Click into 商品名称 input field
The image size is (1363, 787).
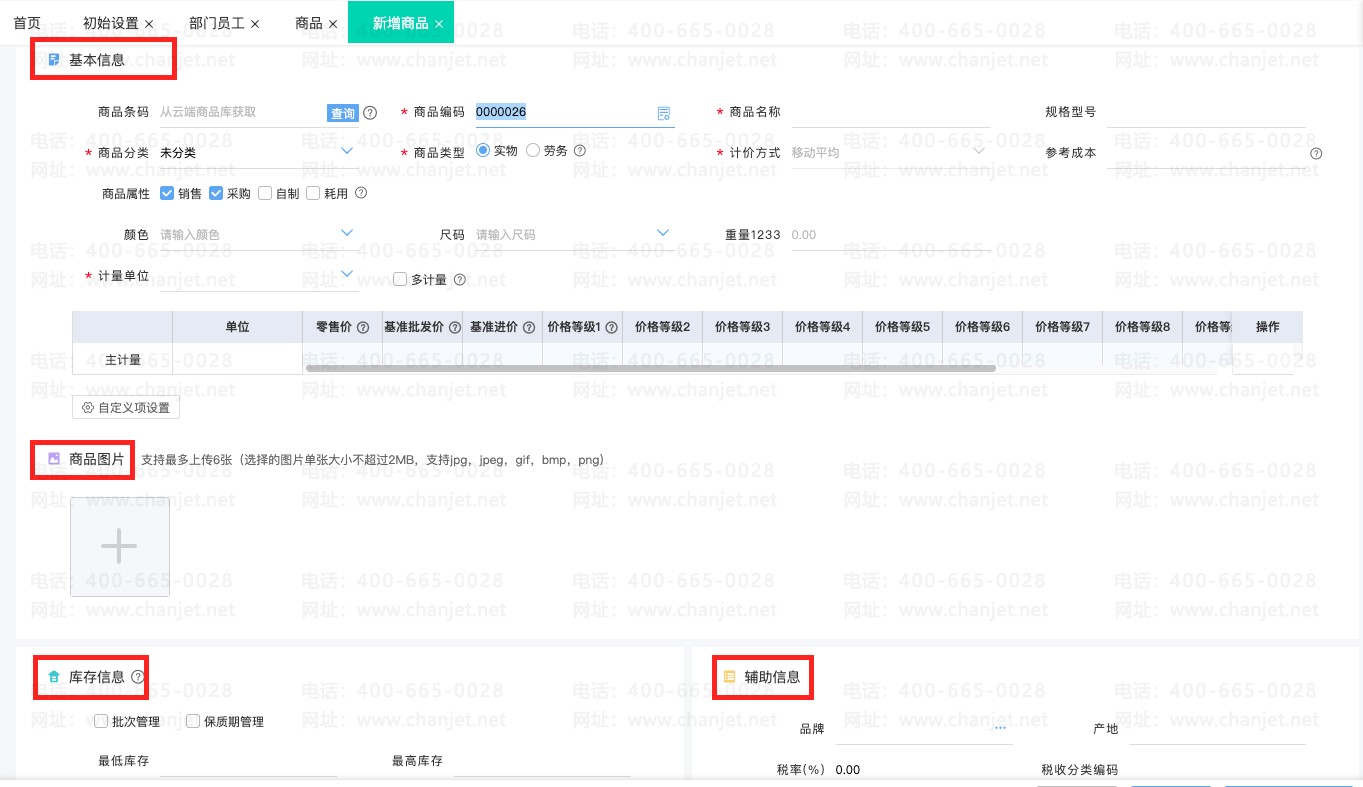click(x=890, y=112)
